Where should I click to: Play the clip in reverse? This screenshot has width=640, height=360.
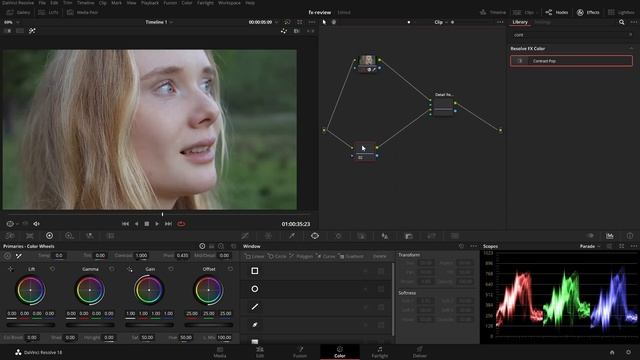point(136,224)
